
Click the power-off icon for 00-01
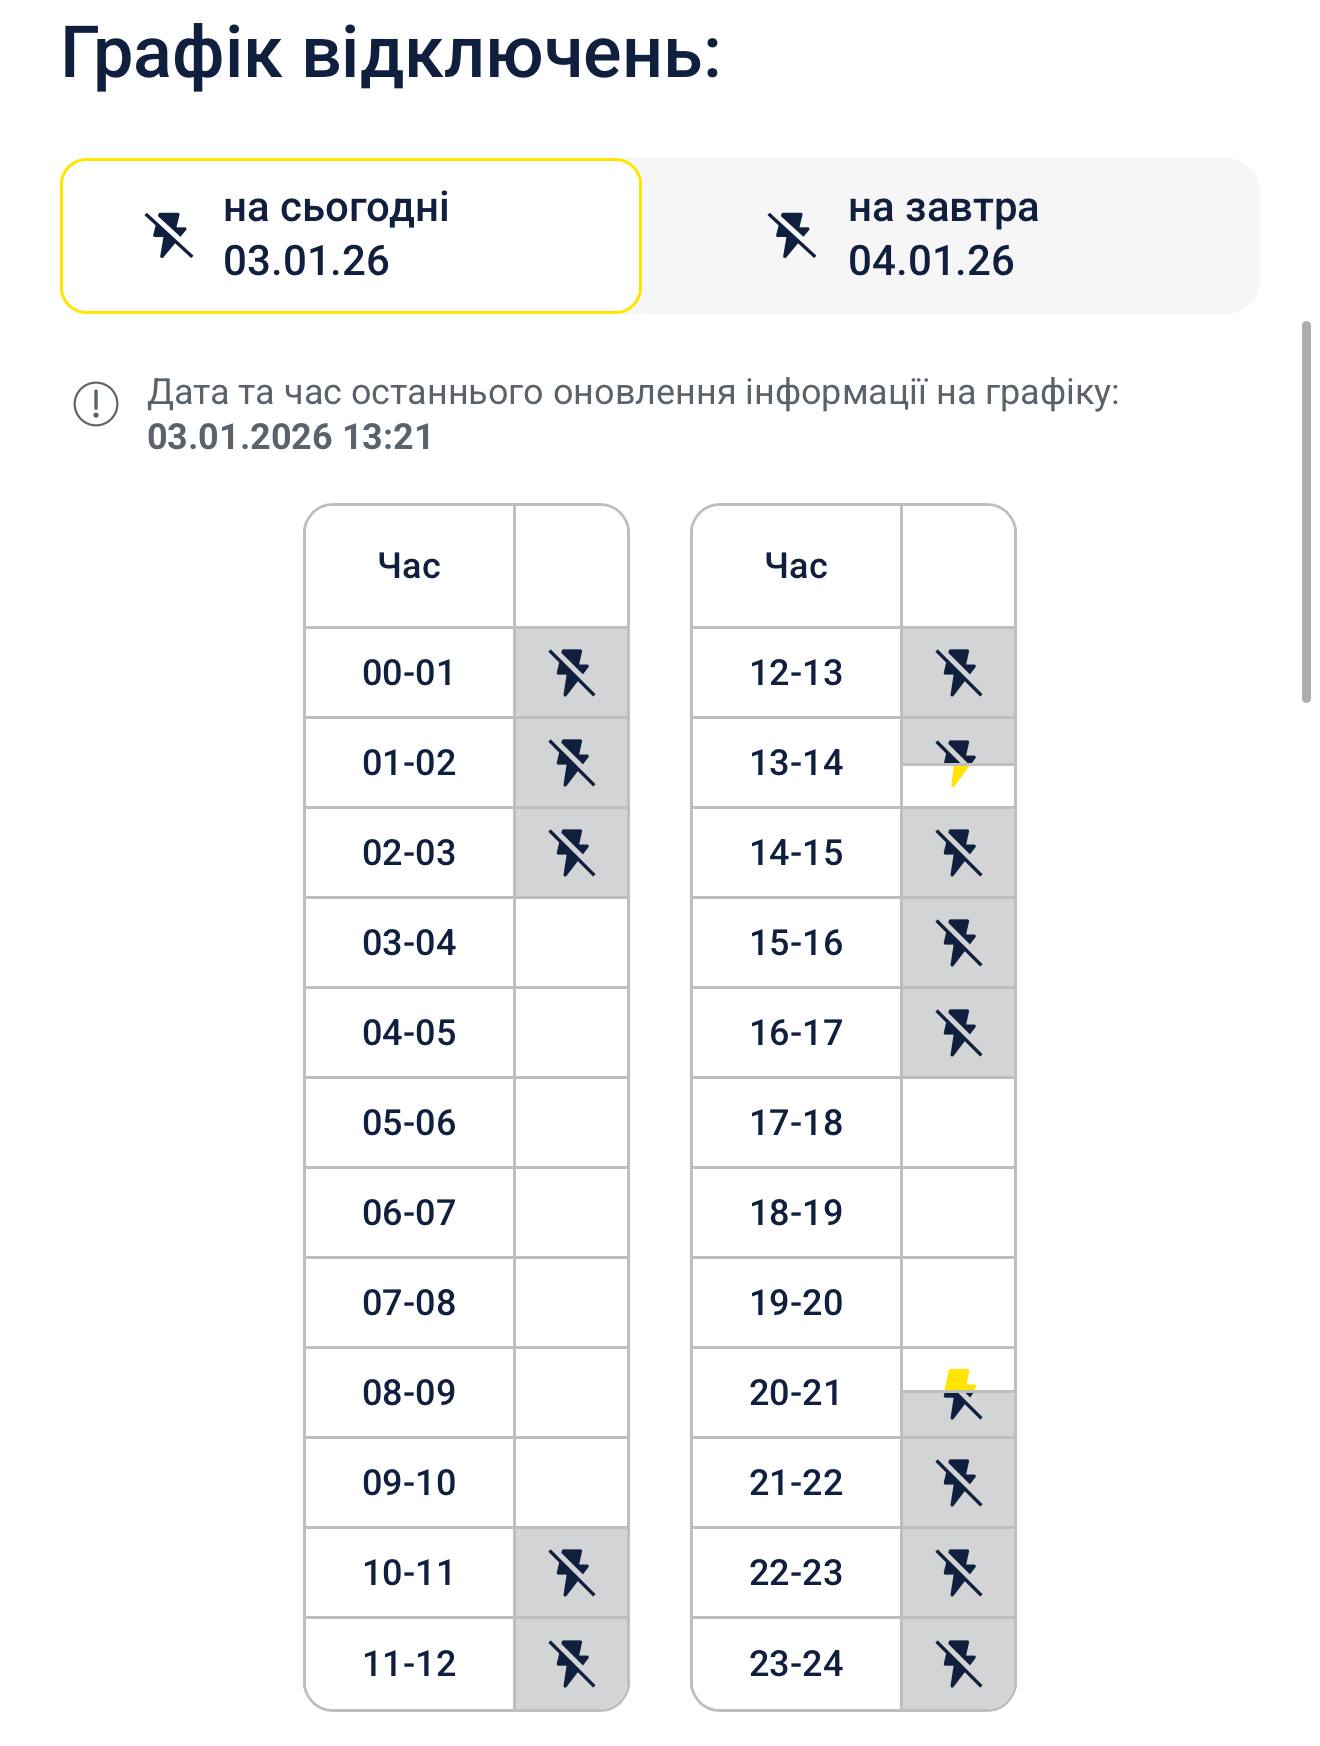click(572, 672)
